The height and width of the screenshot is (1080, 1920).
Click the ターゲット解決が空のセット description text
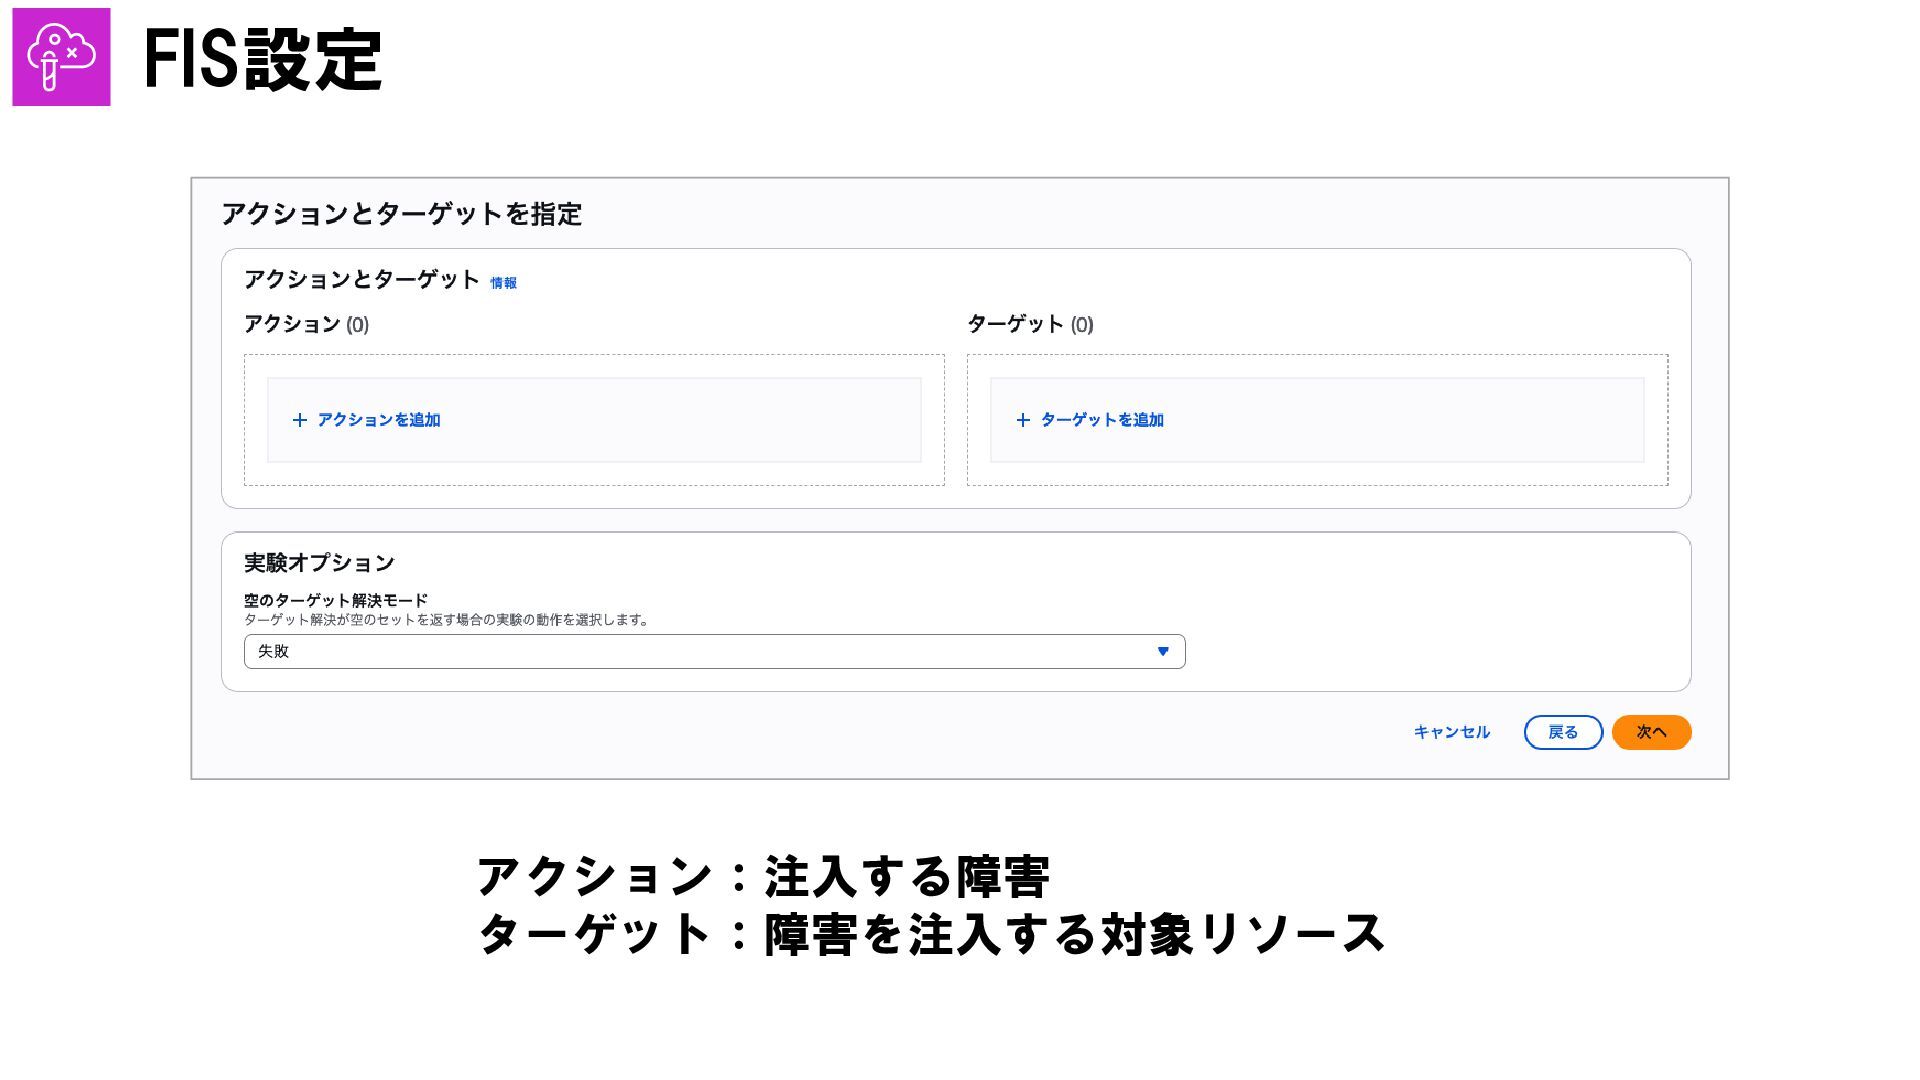(x=448, y=620)
